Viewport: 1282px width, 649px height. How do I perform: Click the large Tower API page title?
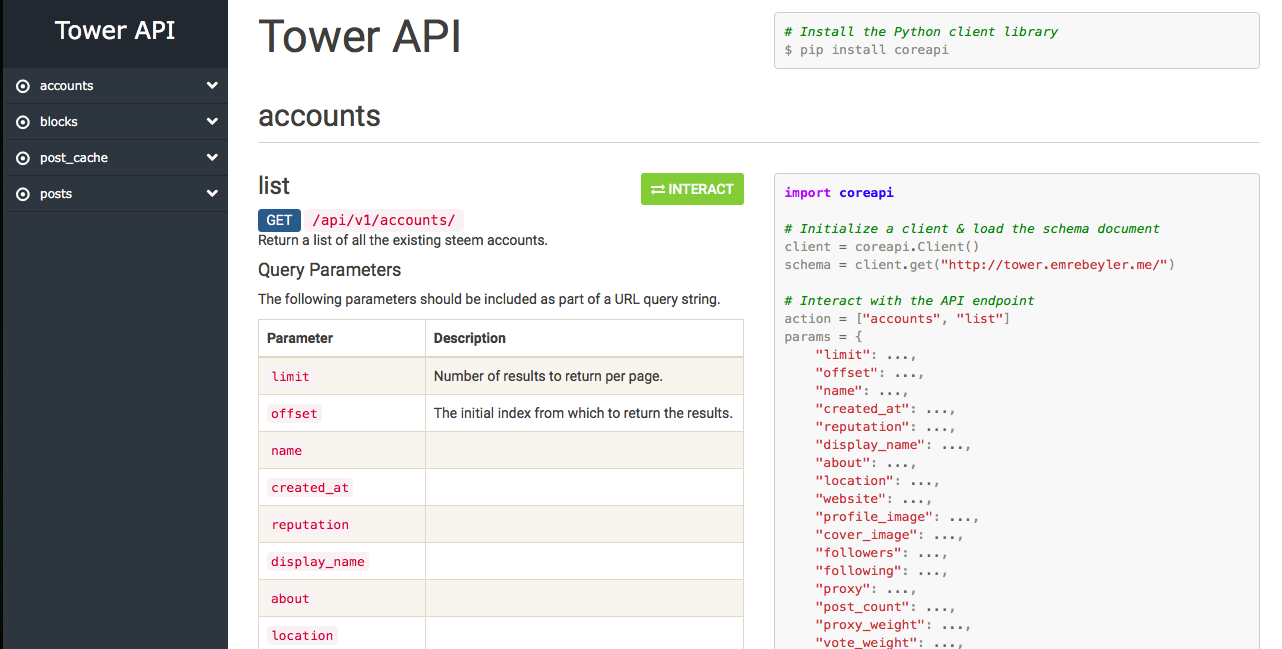click(360, 37)
